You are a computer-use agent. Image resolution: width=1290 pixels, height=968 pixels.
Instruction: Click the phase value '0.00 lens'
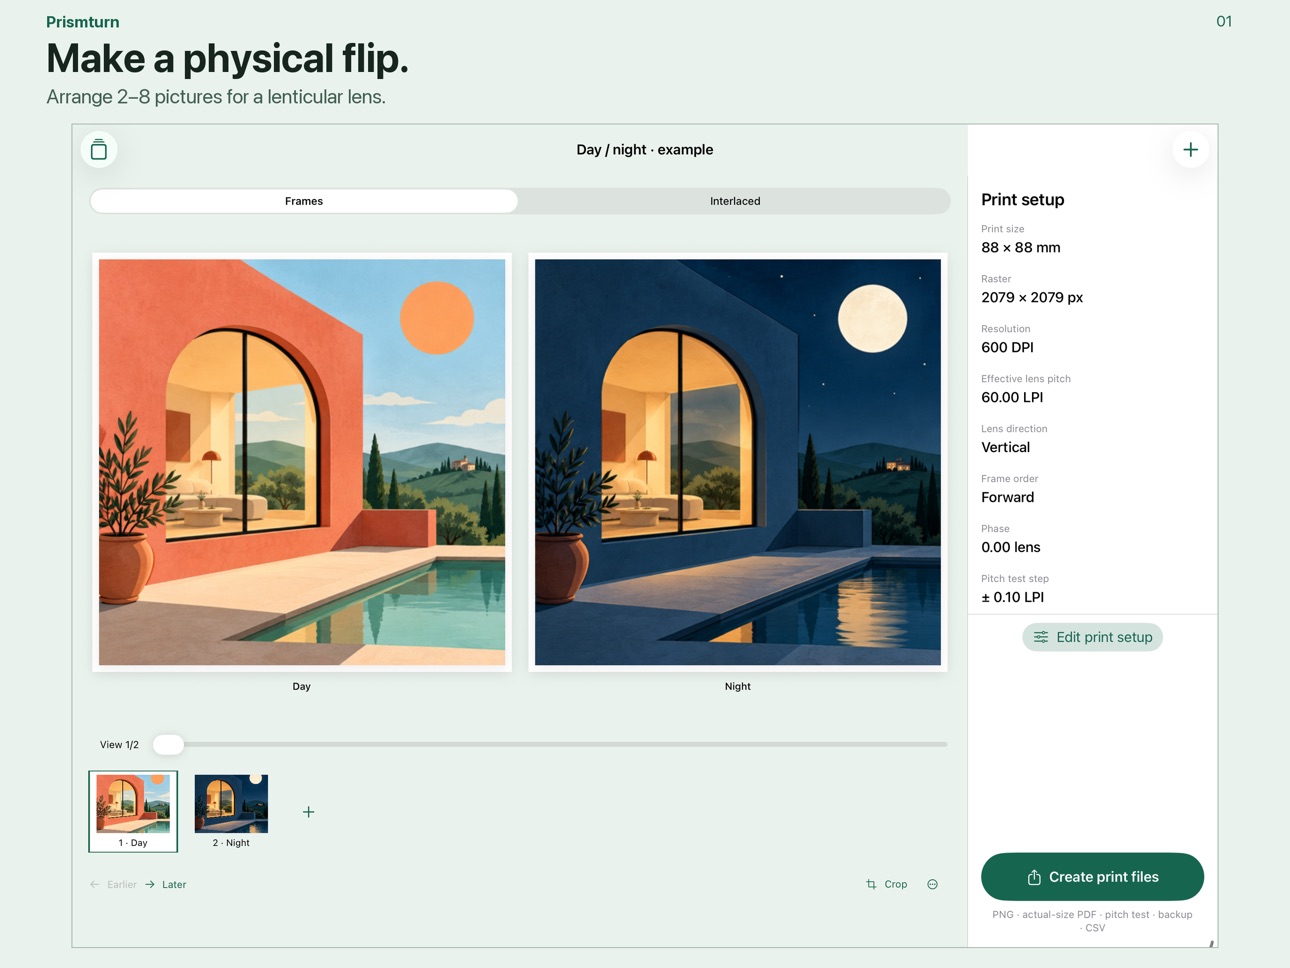pos(1011,548)
